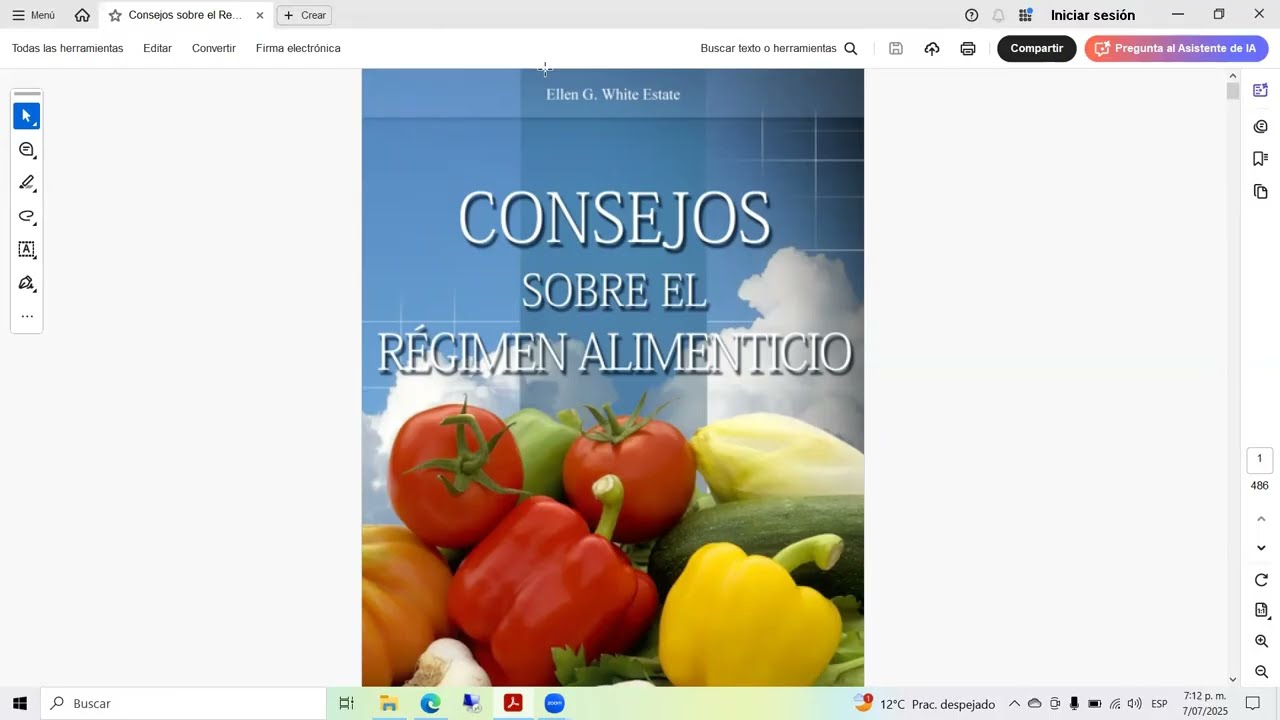Viewport: 1280px width, 720px height.
Task: Open the Firma electrónica menu item
Action: coord(298,48)
